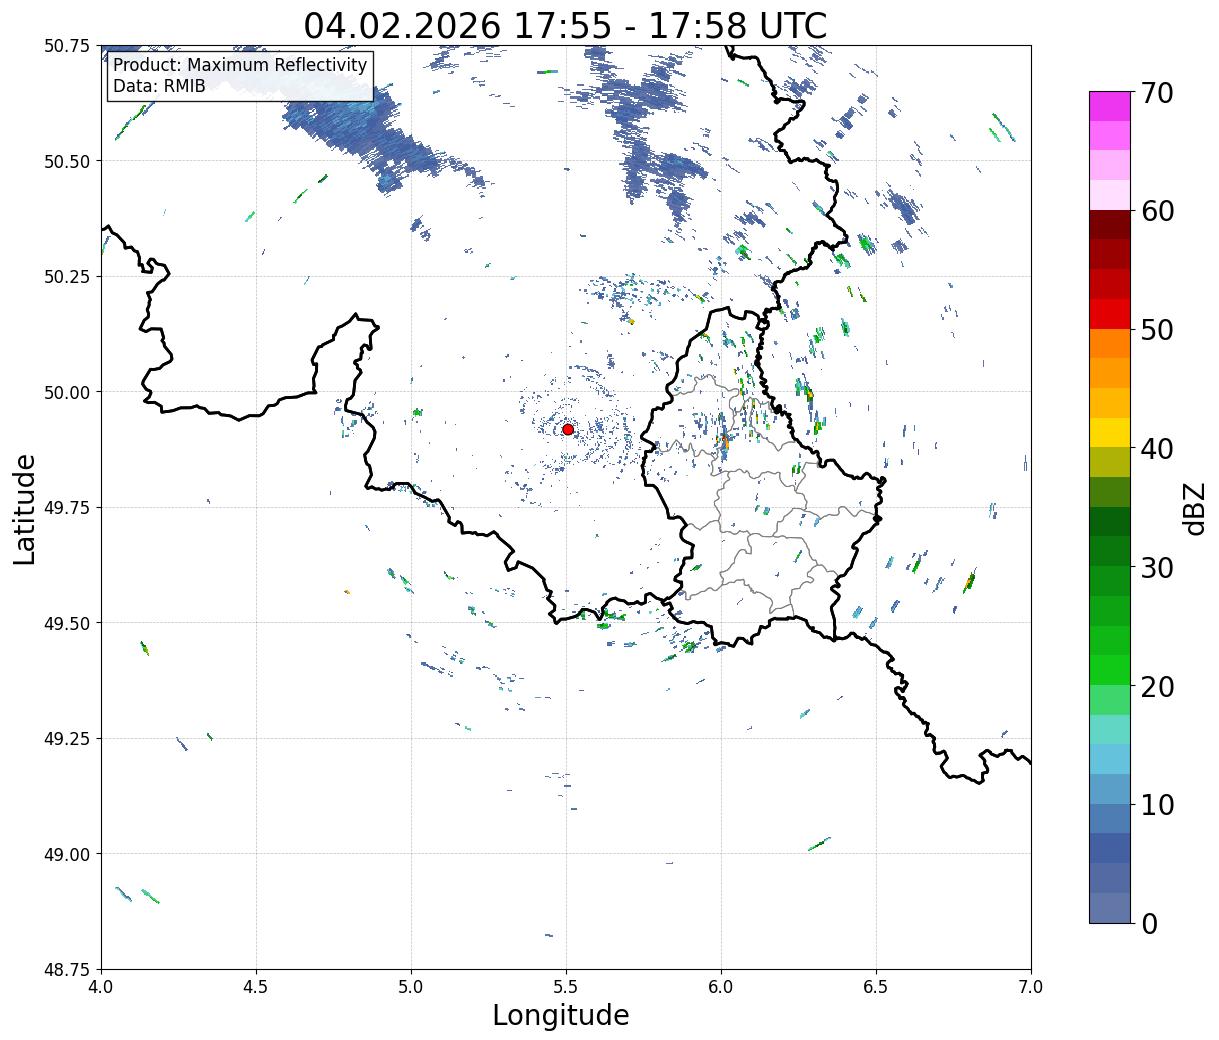The width and height of the screenshot is (1219, 1040).
Task: Click the colorbar tick label 70
Action: click(1159, 93)
